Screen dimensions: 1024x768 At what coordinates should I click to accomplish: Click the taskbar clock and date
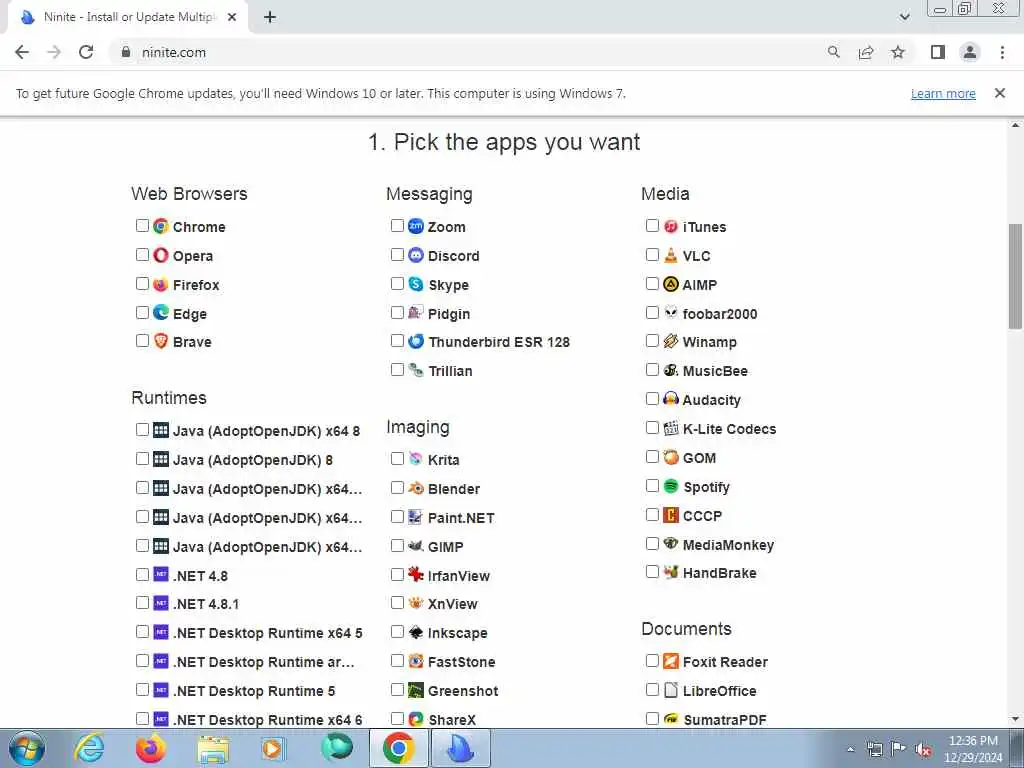(x=973, y=749)
